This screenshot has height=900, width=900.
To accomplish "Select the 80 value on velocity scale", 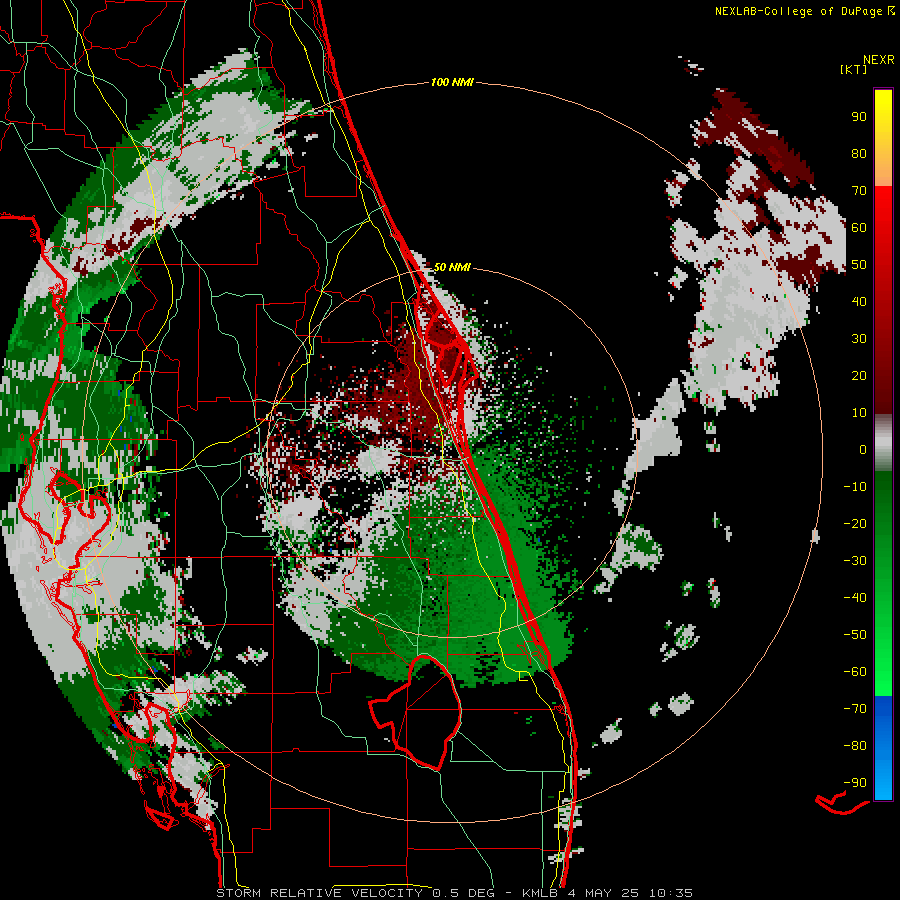I will (x=859, y=153).
